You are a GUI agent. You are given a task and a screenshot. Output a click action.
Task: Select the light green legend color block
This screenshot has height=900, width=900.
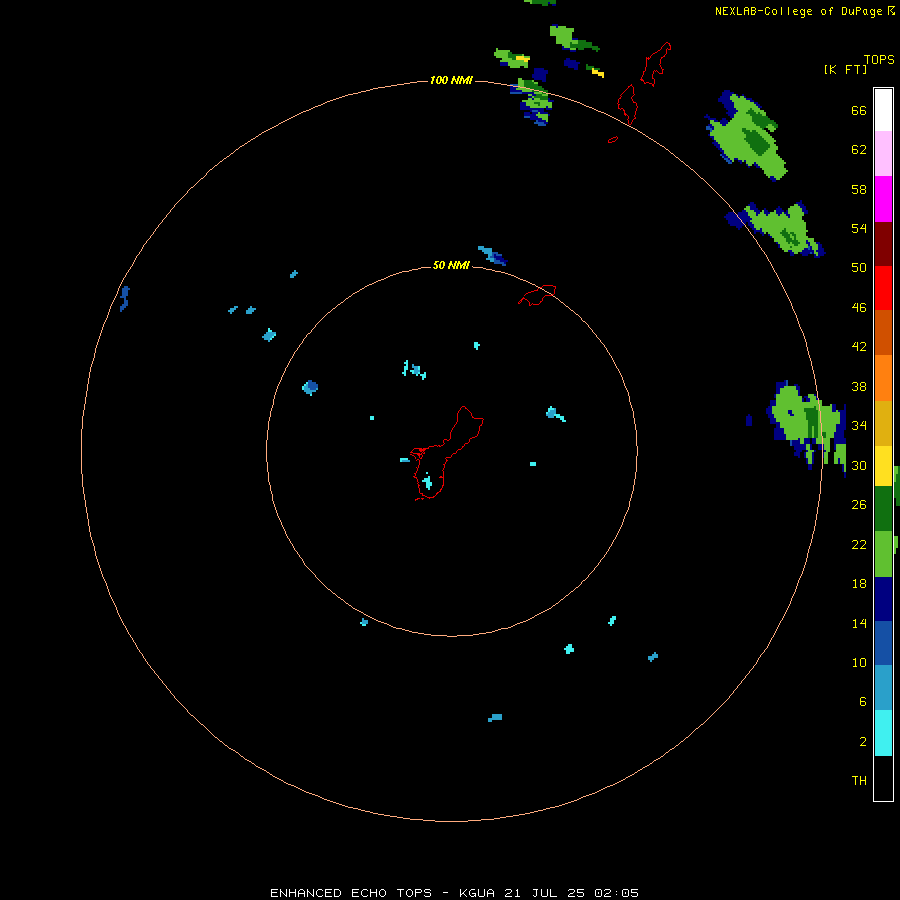[883, 554]
